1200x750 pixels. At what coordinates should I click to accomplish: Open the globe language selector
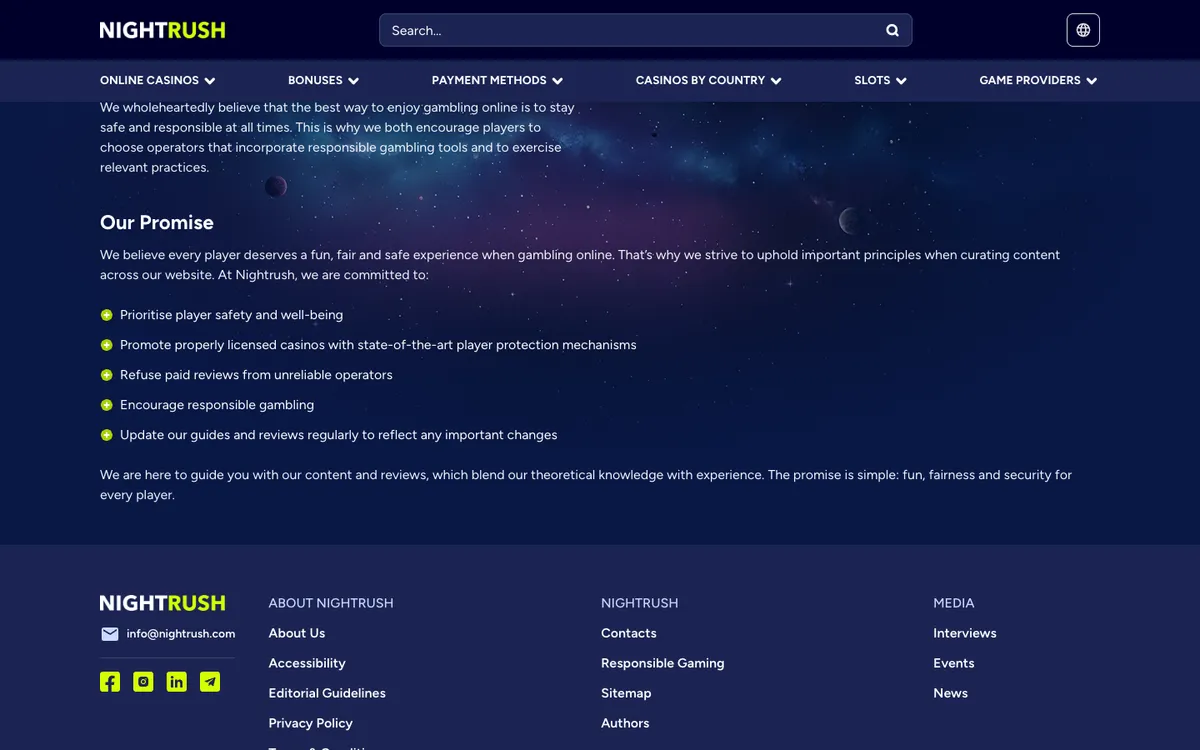1083,30
